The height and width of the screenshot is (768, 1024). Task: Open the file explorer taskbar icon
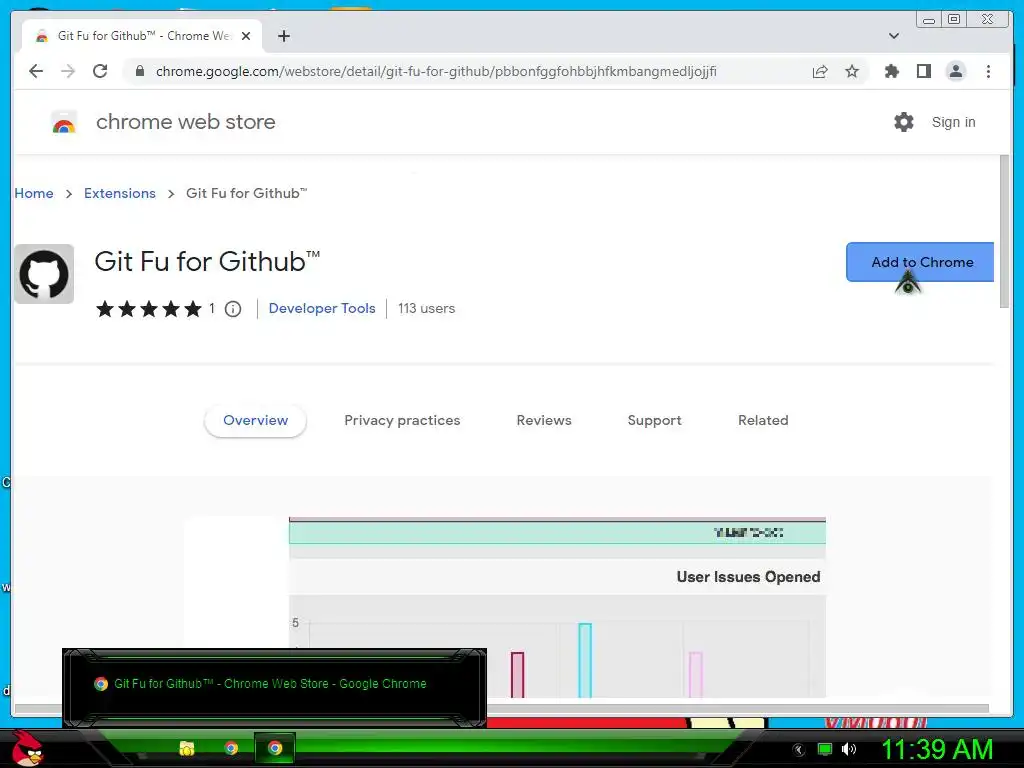coord(187,748)
